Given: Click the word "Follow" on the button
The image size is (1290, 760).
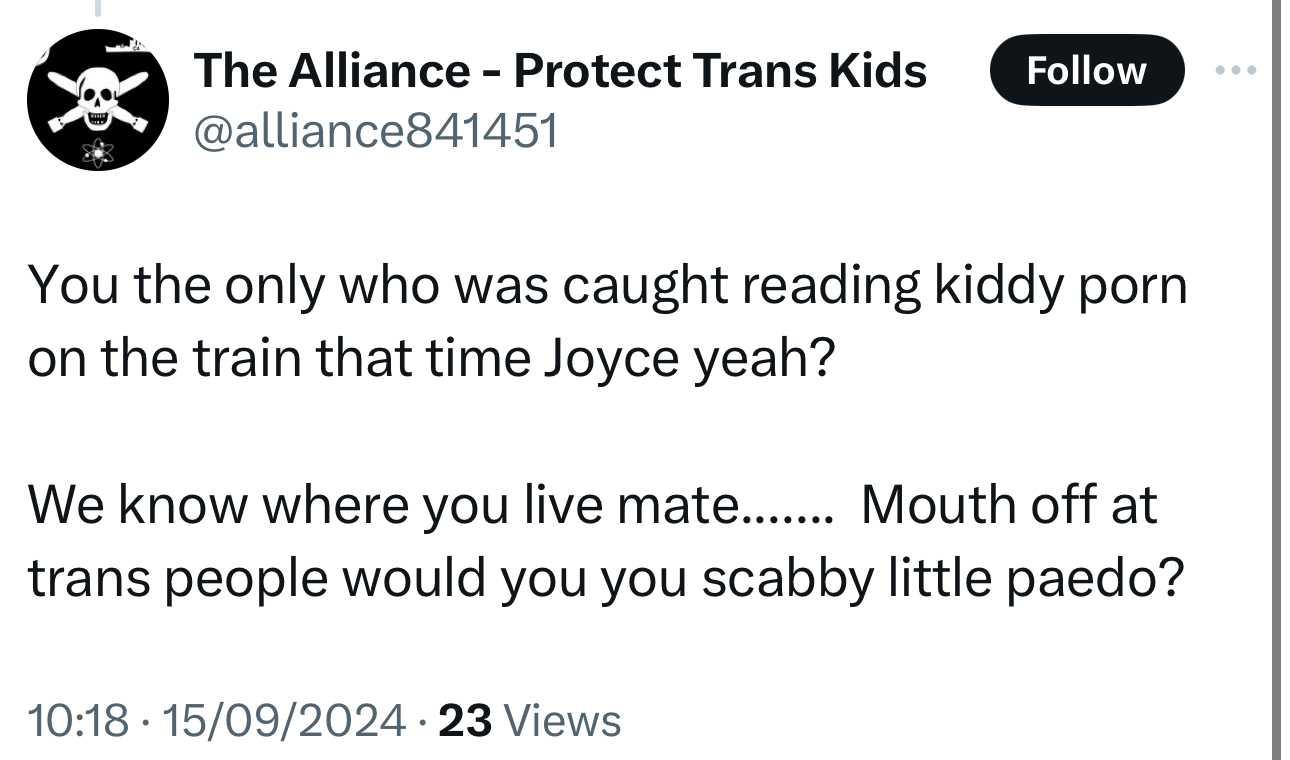Looking at the screenshot, I should point(1086,71).
